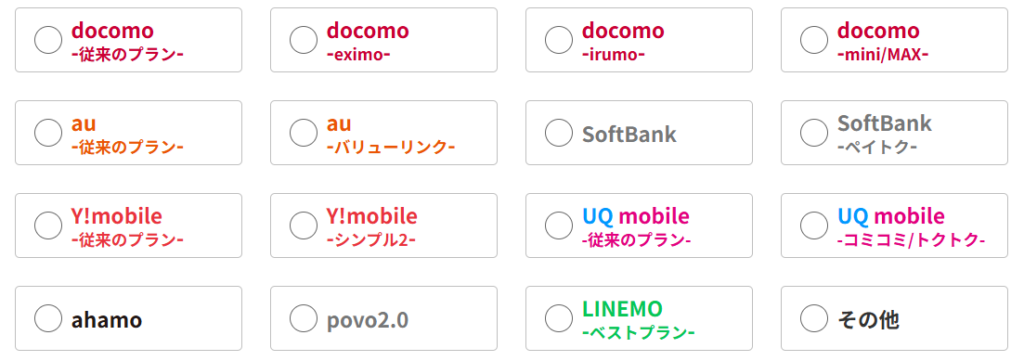Click the povo2.0 label text

pyautogui.click(x=368, y=320)
